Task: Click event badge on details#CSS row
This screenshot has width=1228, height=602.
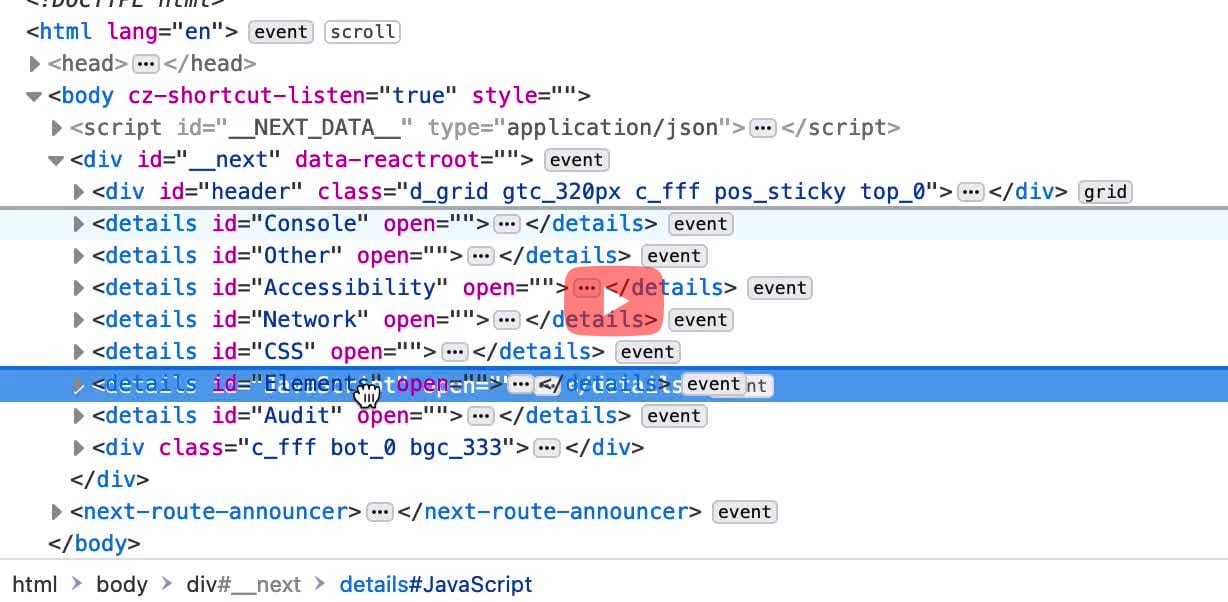Action: [x=648, y=352]
